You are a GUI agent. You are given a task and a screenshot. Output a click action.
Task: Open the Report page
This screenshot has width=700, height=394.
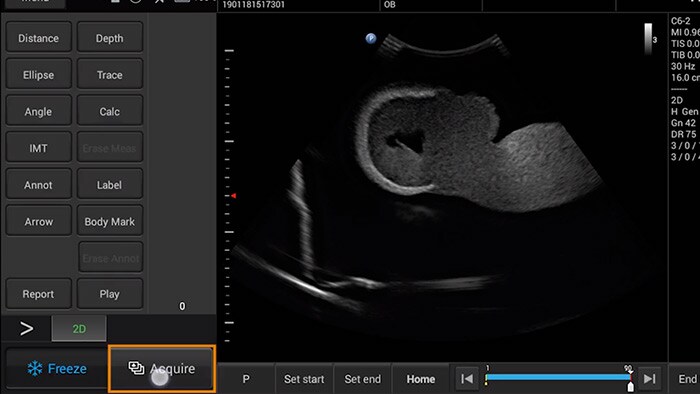pos(38,294)
